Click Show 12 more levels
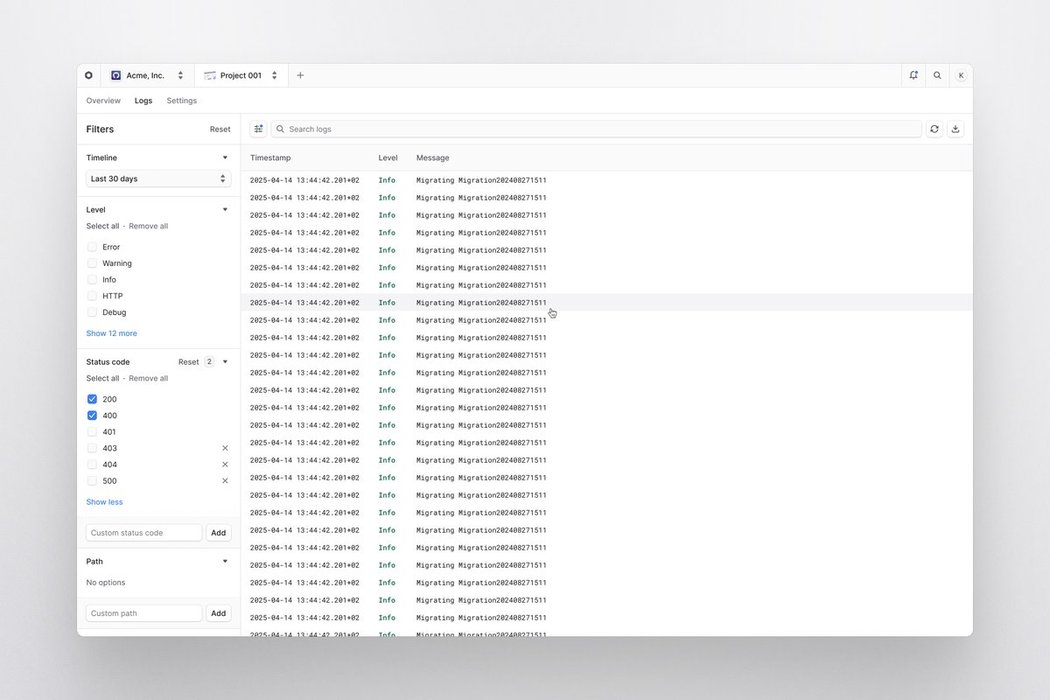The image size is (1050, 700). 111,334
